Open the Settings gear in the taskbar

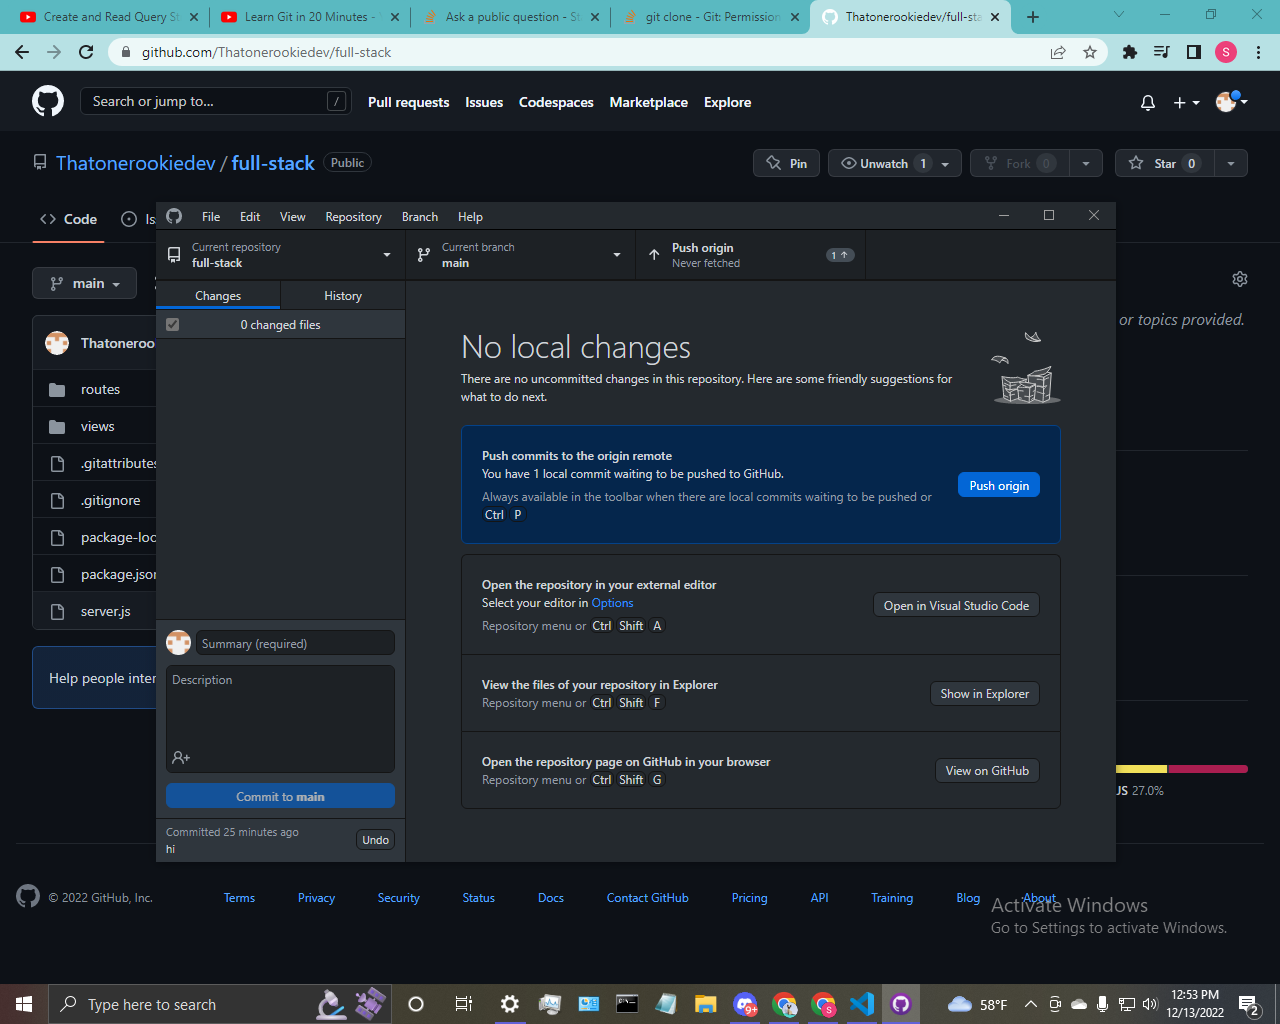[509, 1004]
